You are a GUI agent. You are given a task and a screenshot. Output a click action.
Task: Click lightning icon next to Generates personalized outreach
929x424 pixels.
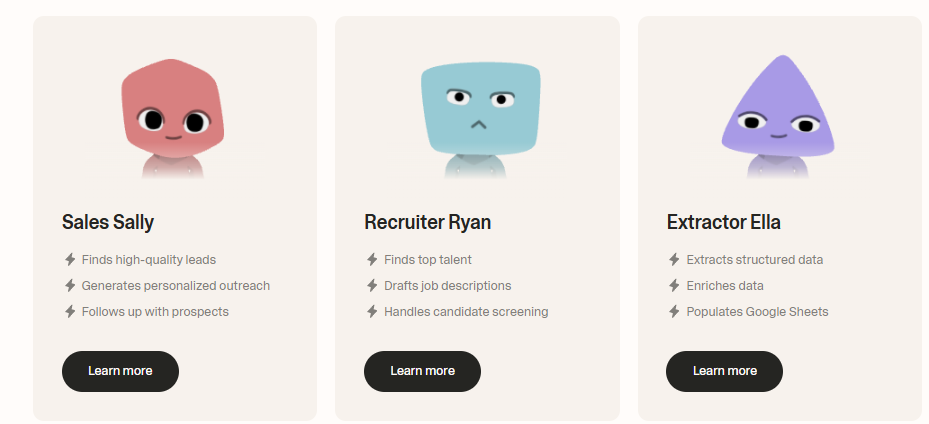click(x=70, y=286)
